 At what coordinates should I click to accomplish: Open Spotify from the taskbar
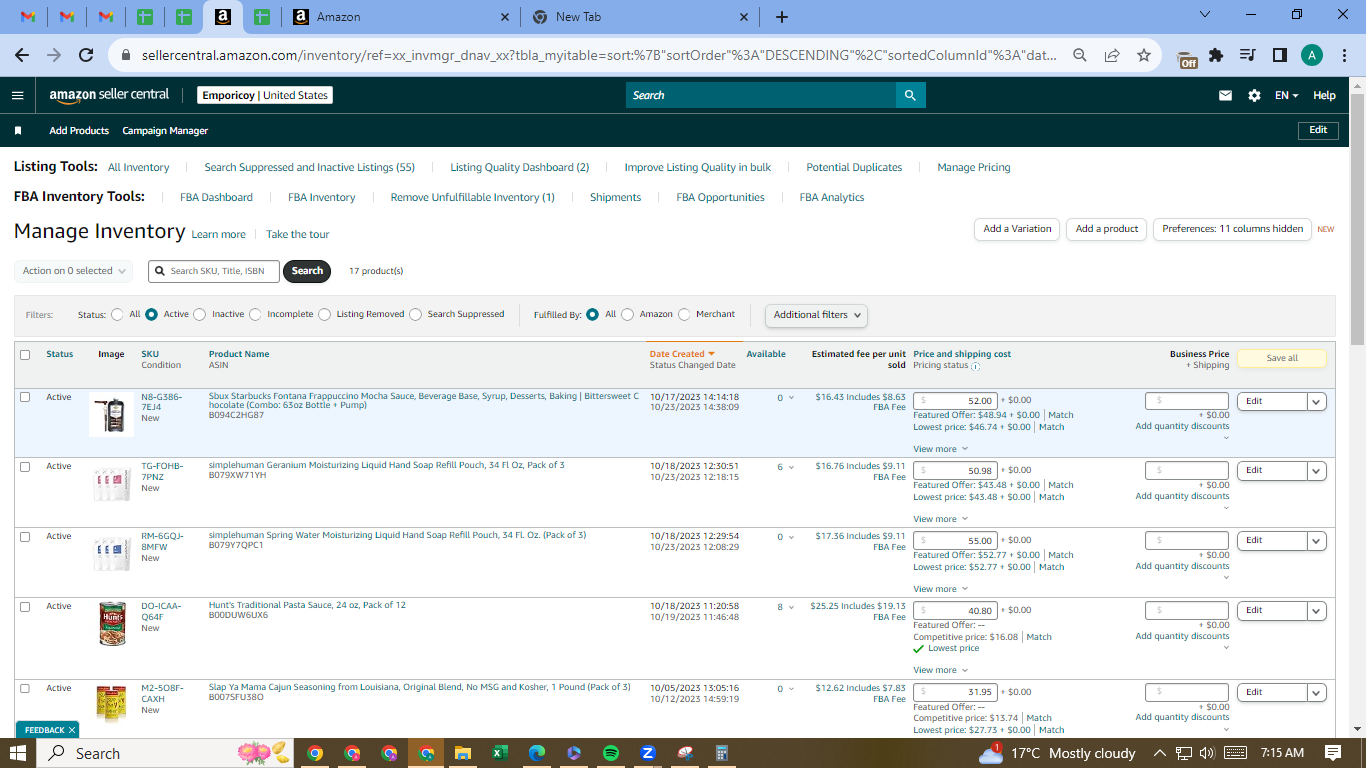point(611,753)
